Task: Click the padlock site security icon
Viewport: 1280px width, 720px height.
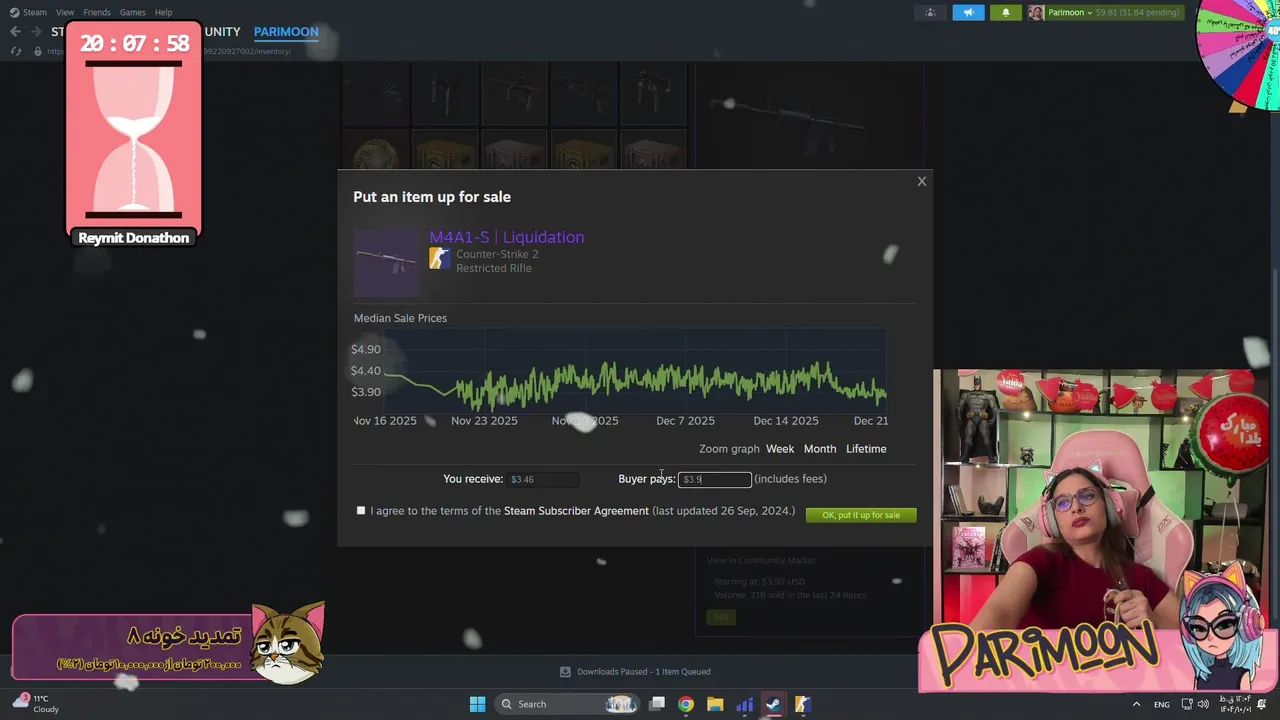Action: [38, 51]
